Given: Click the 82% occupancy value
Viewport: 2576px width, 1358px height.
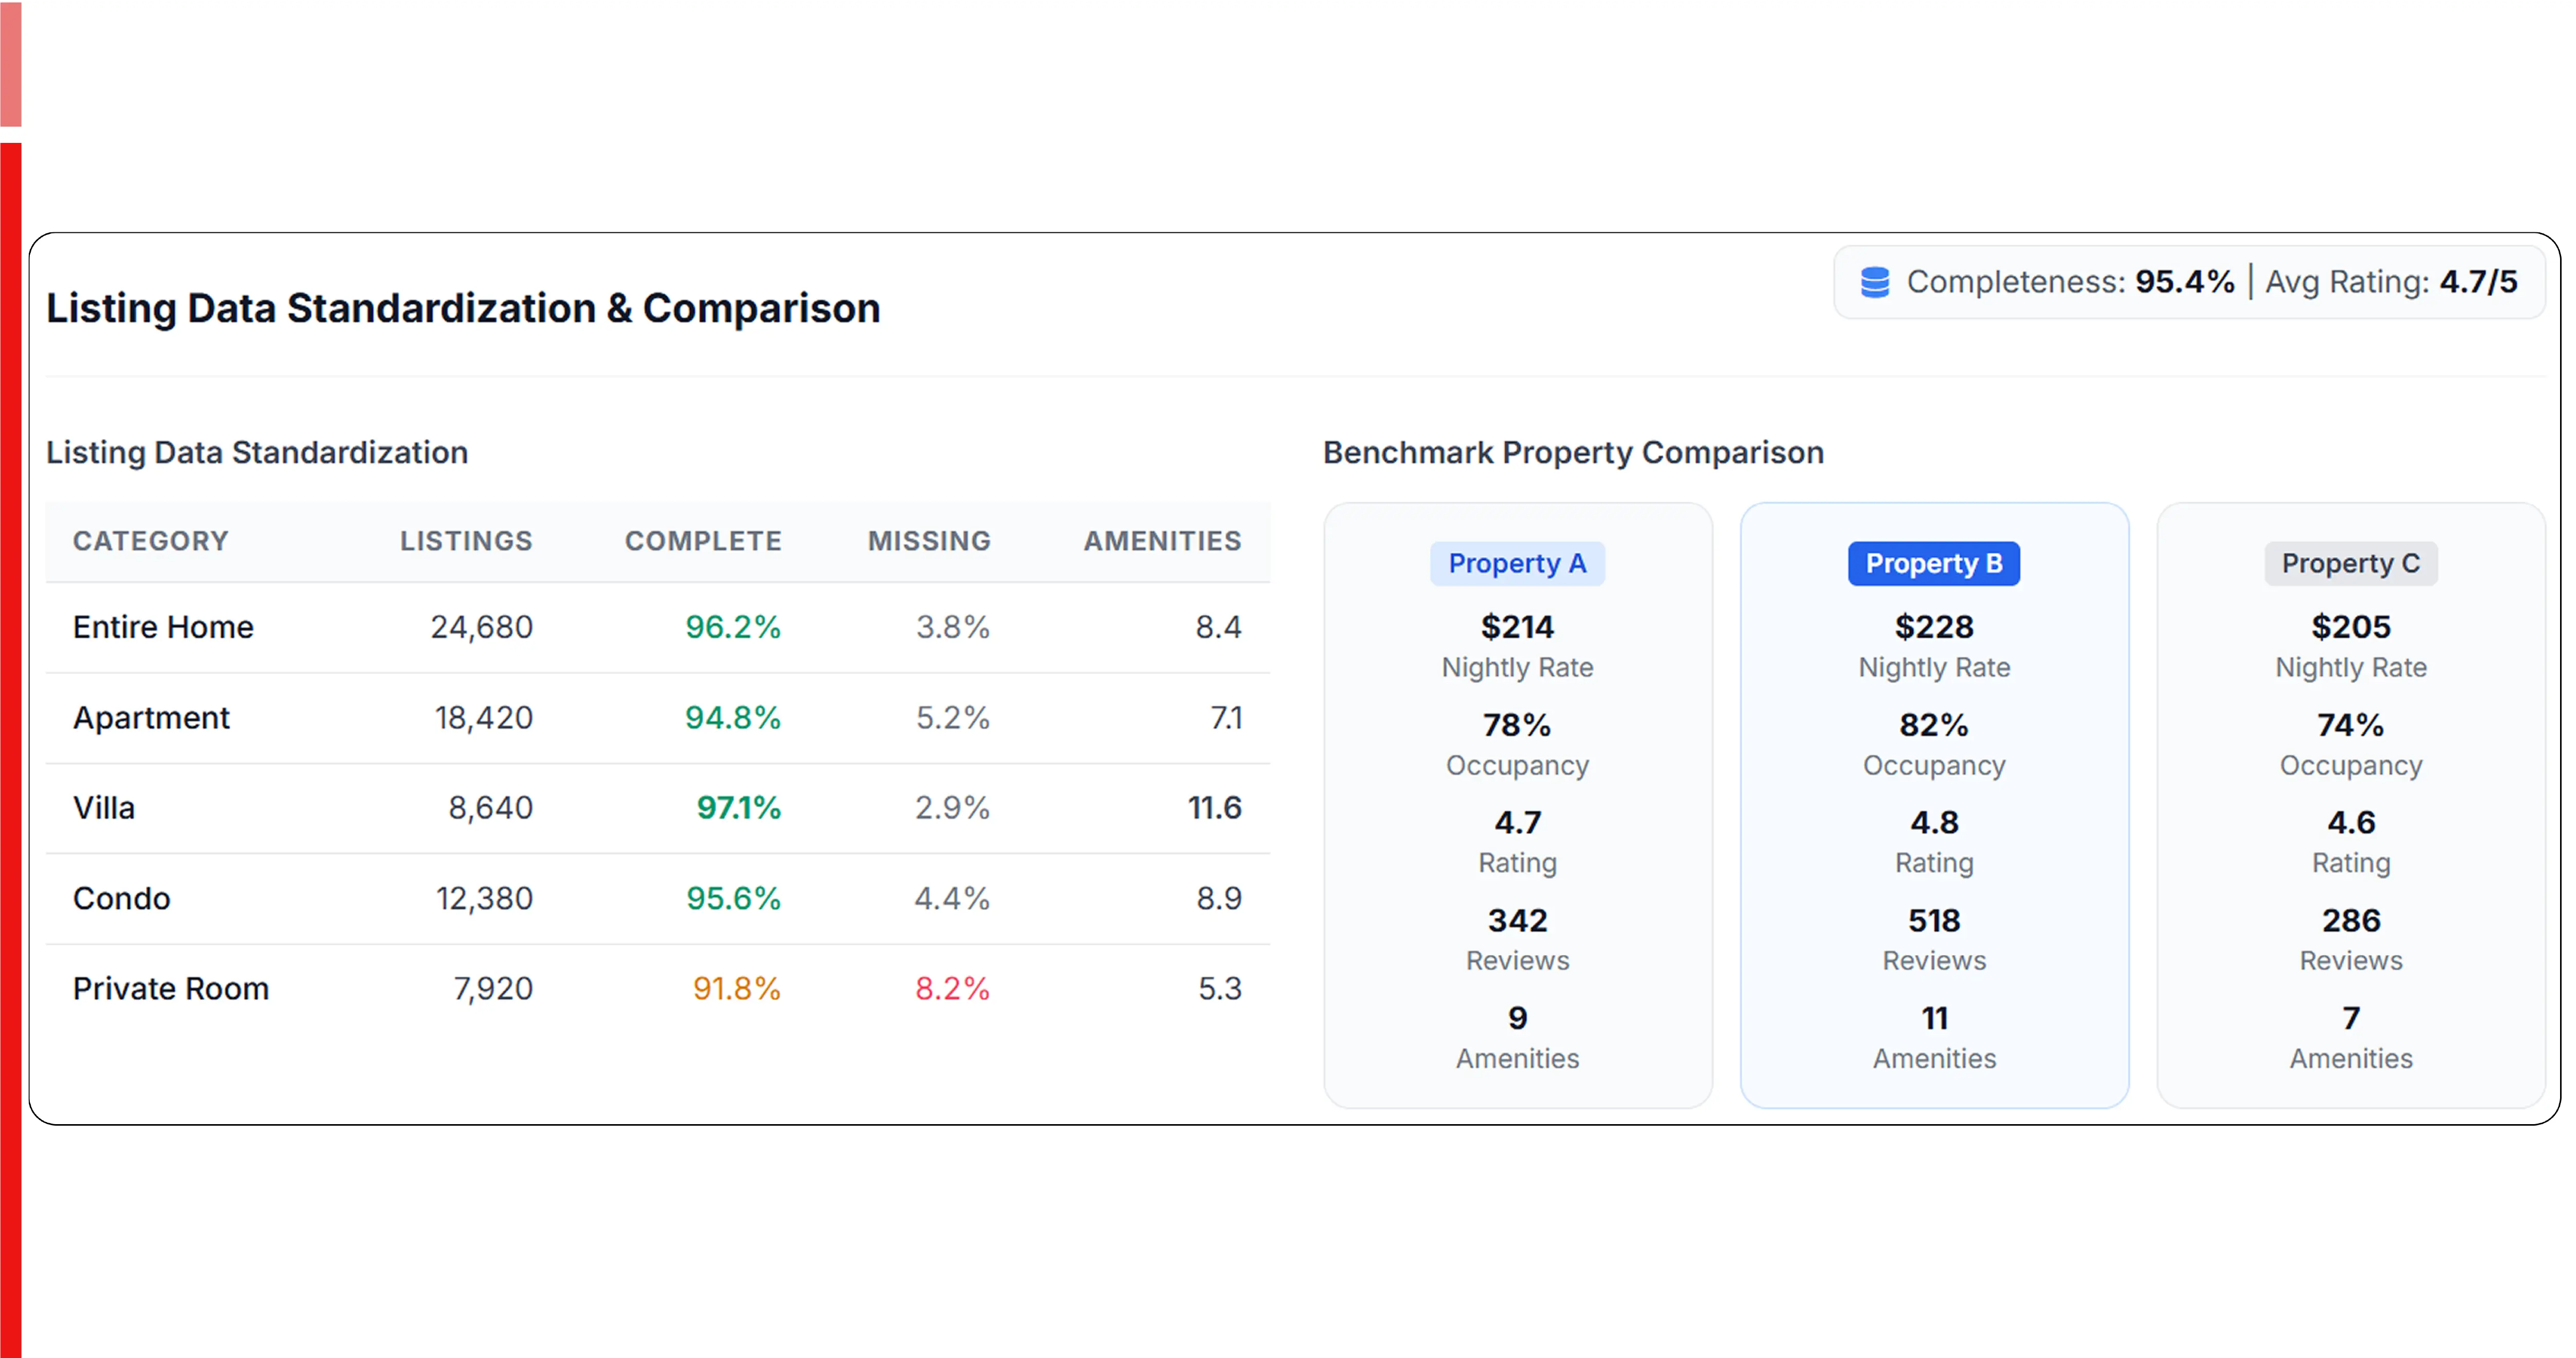Looking at the screenshot, I should click(1934, 725).
